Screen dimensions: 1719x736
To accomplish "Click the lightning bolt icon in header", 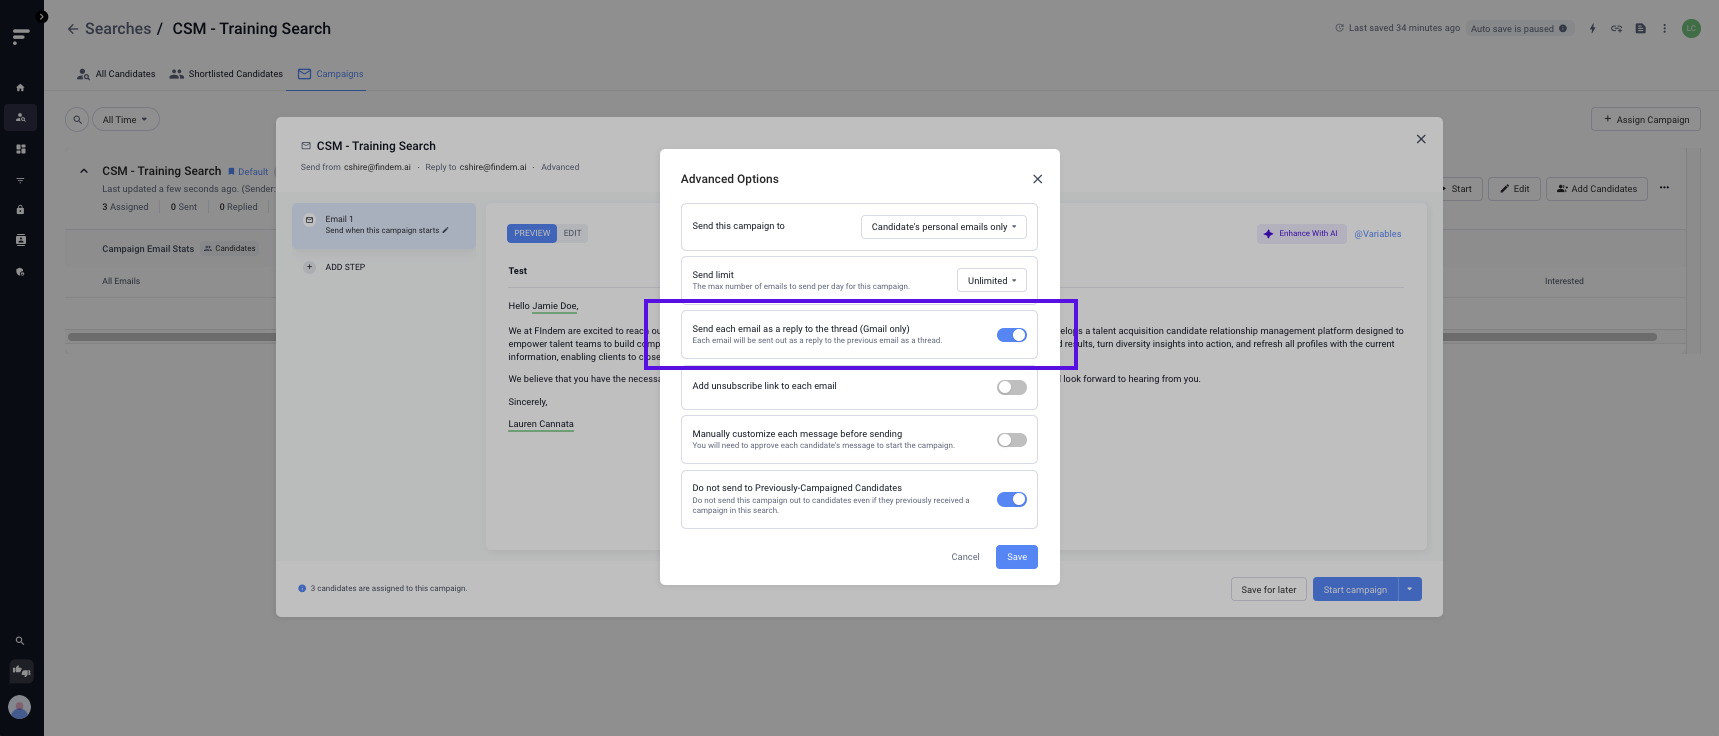I will tap(1592, 29).
